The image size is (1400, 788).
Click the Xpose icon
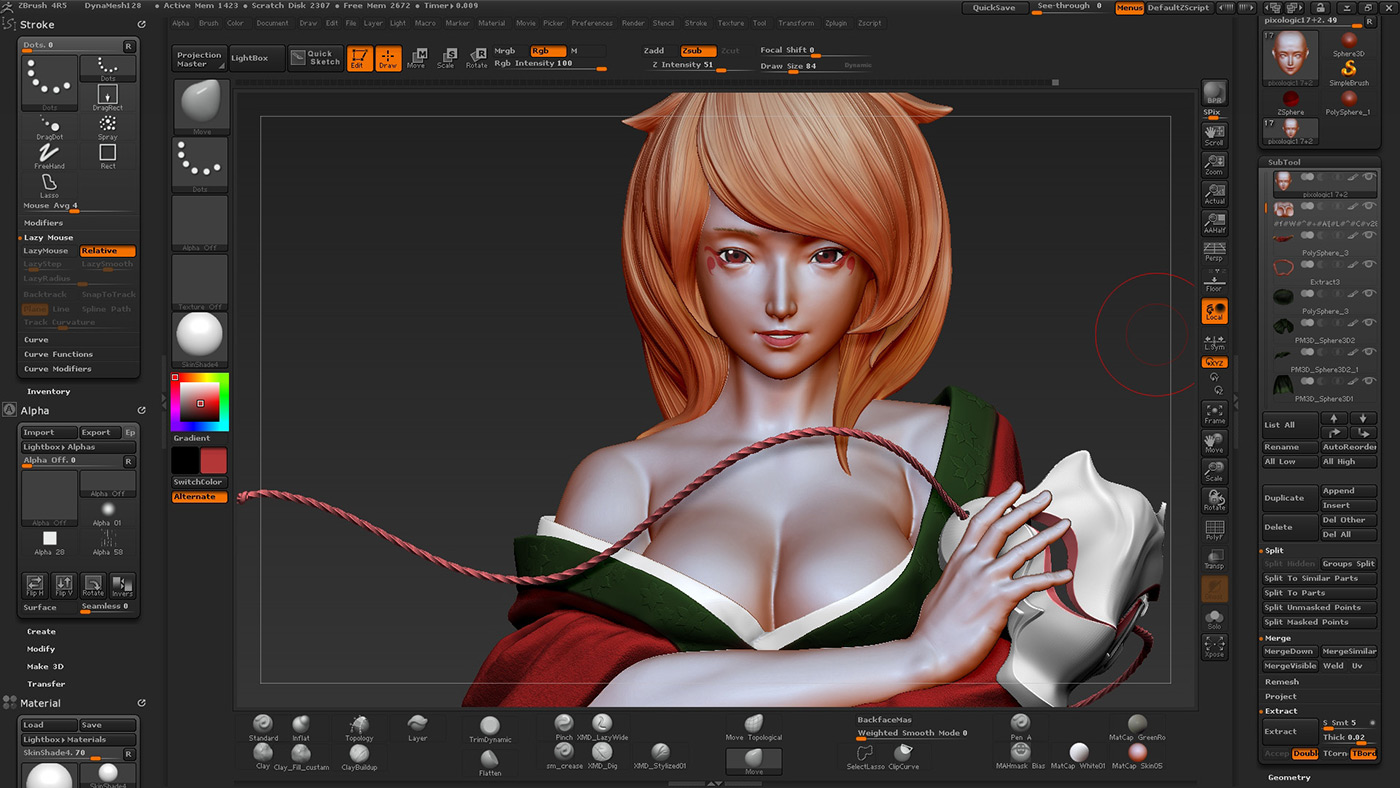pyautogui.click(x=1214, y=647)
